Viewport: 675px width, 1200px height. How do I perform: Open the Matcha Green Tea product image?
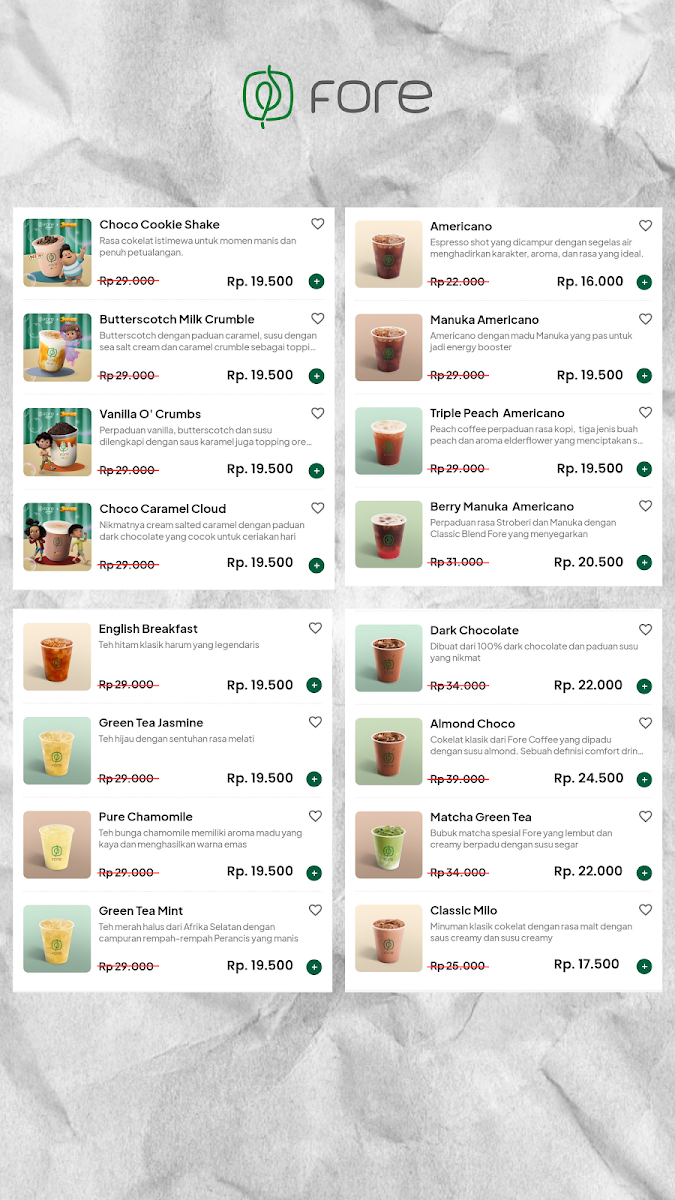tap(389, 846)
